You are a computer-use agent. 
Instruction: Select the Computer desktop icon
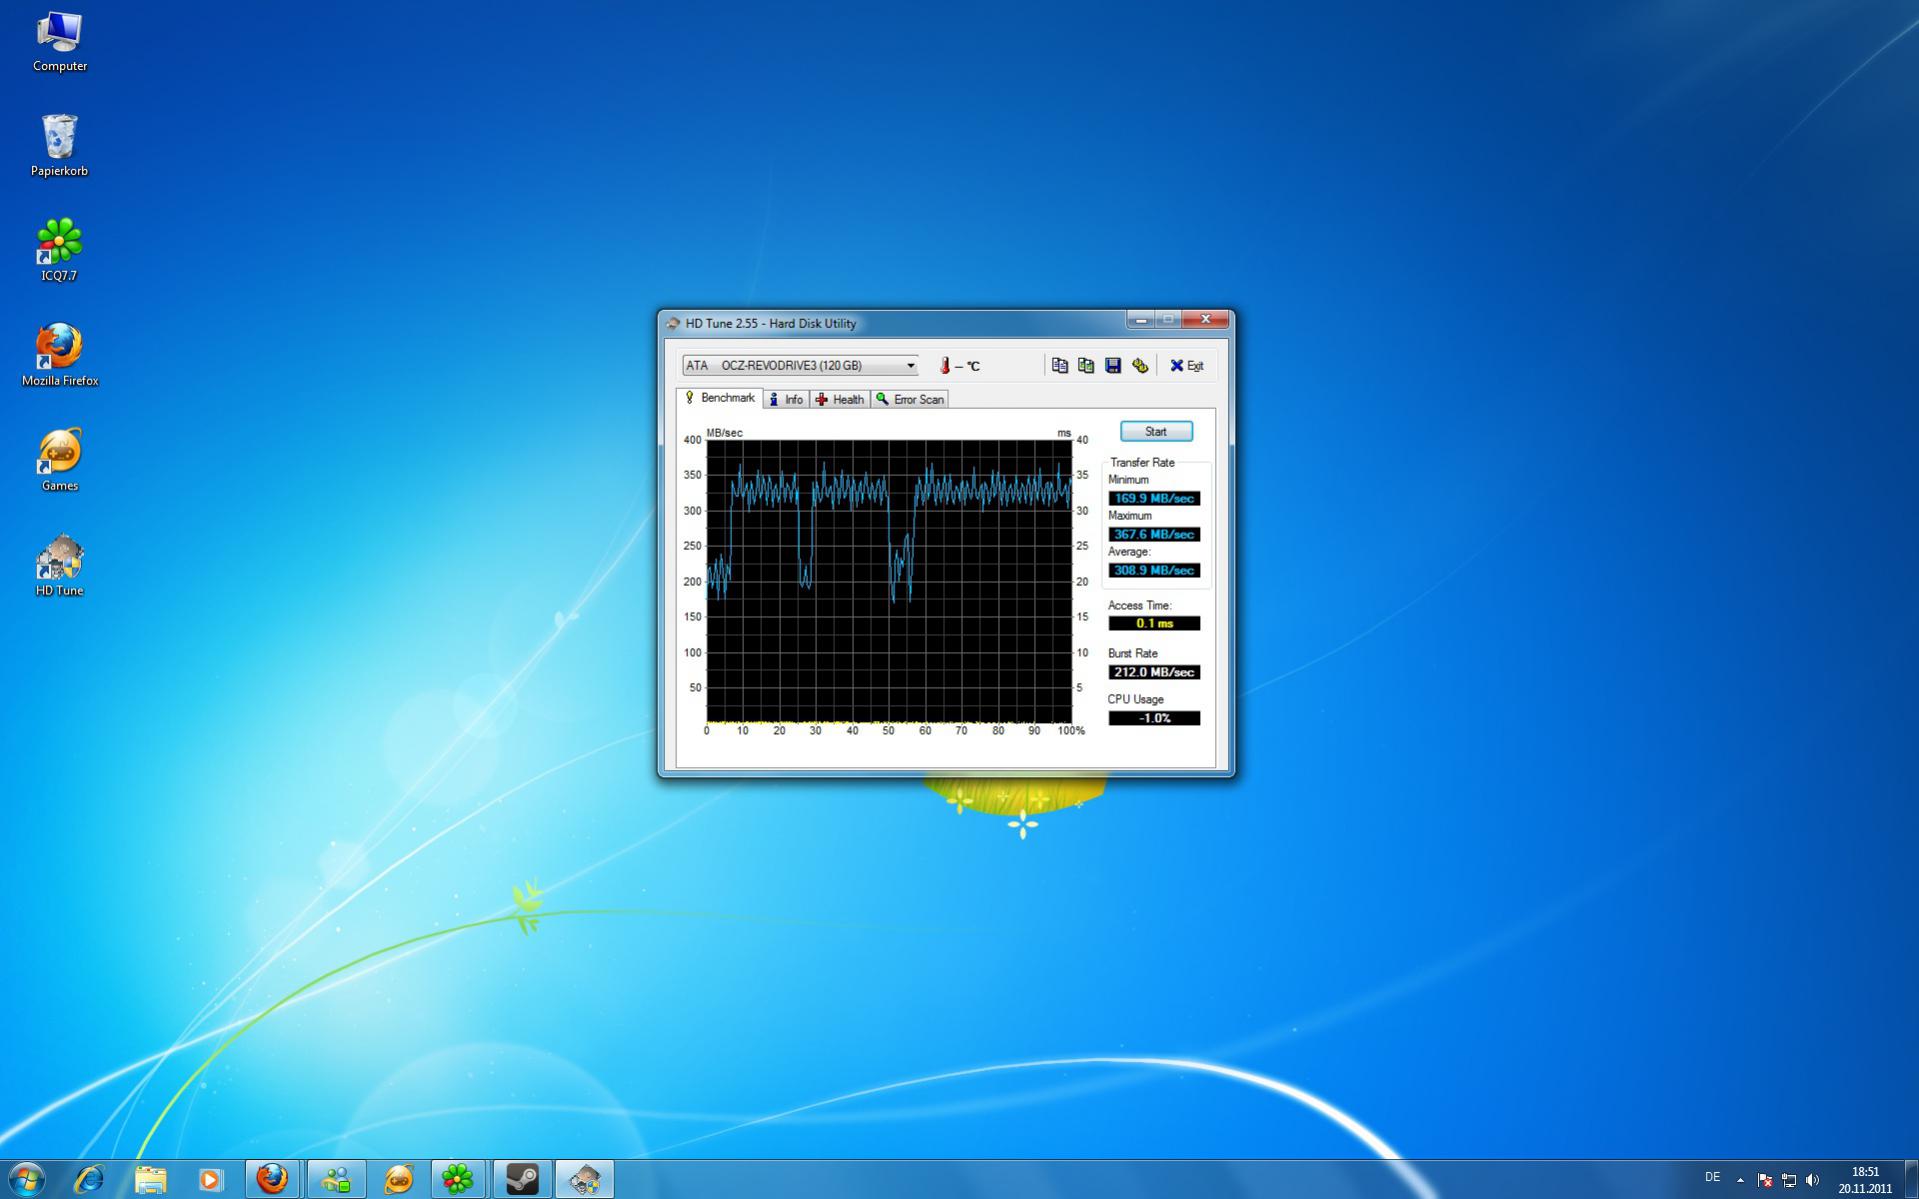[60, 41]
